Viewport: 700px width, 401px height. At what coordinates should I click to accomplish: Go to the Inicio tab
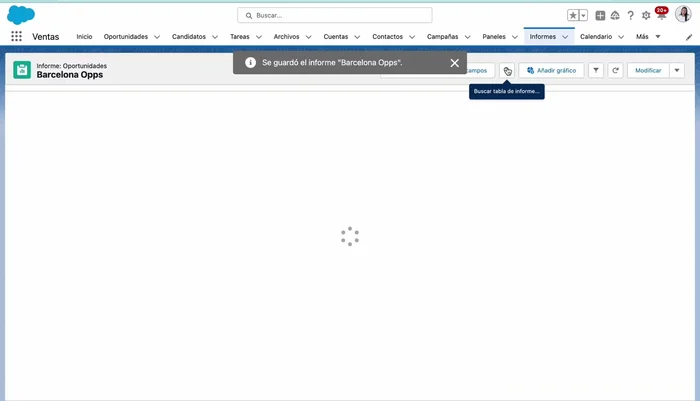click(84, 36)
